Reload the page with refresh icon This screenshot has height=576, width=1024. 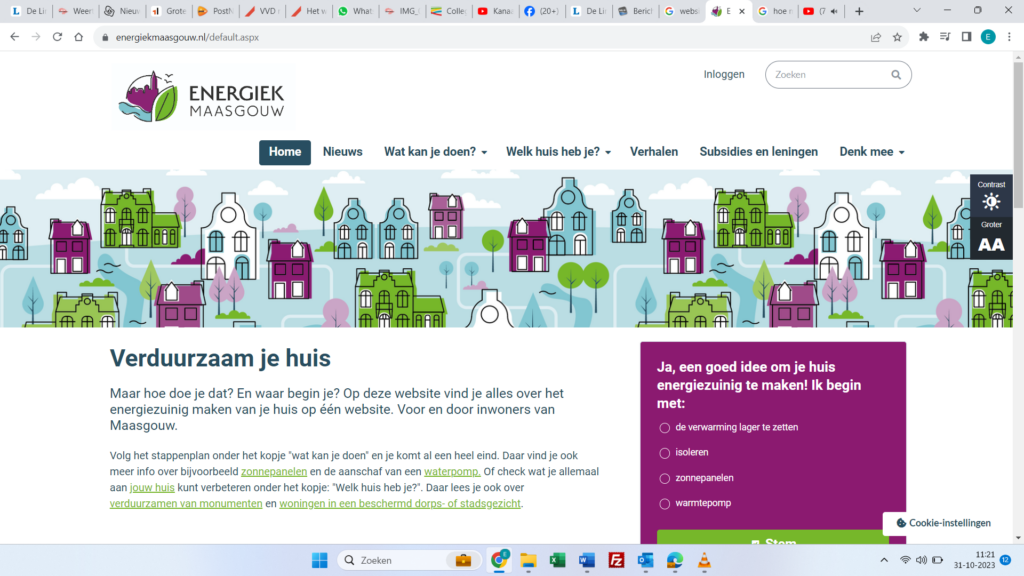tap(57, 37)
